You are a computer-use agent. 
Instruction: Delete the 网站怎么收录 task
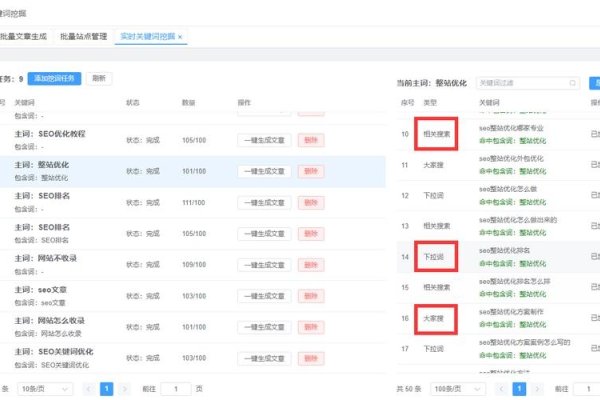pyautogui.click(x=311, y=327)
